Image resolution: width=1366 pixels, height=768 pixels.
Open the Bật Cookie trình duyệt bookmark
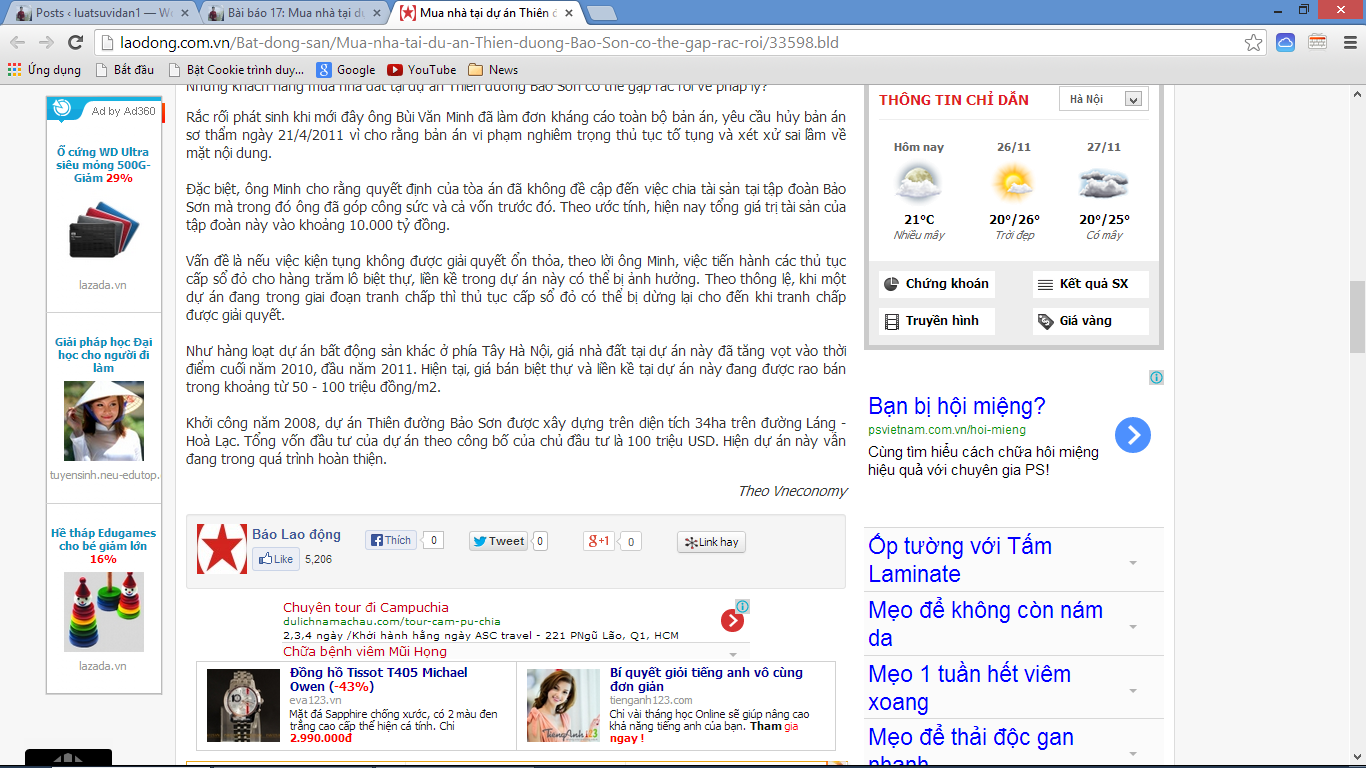[x=236, y=70]
